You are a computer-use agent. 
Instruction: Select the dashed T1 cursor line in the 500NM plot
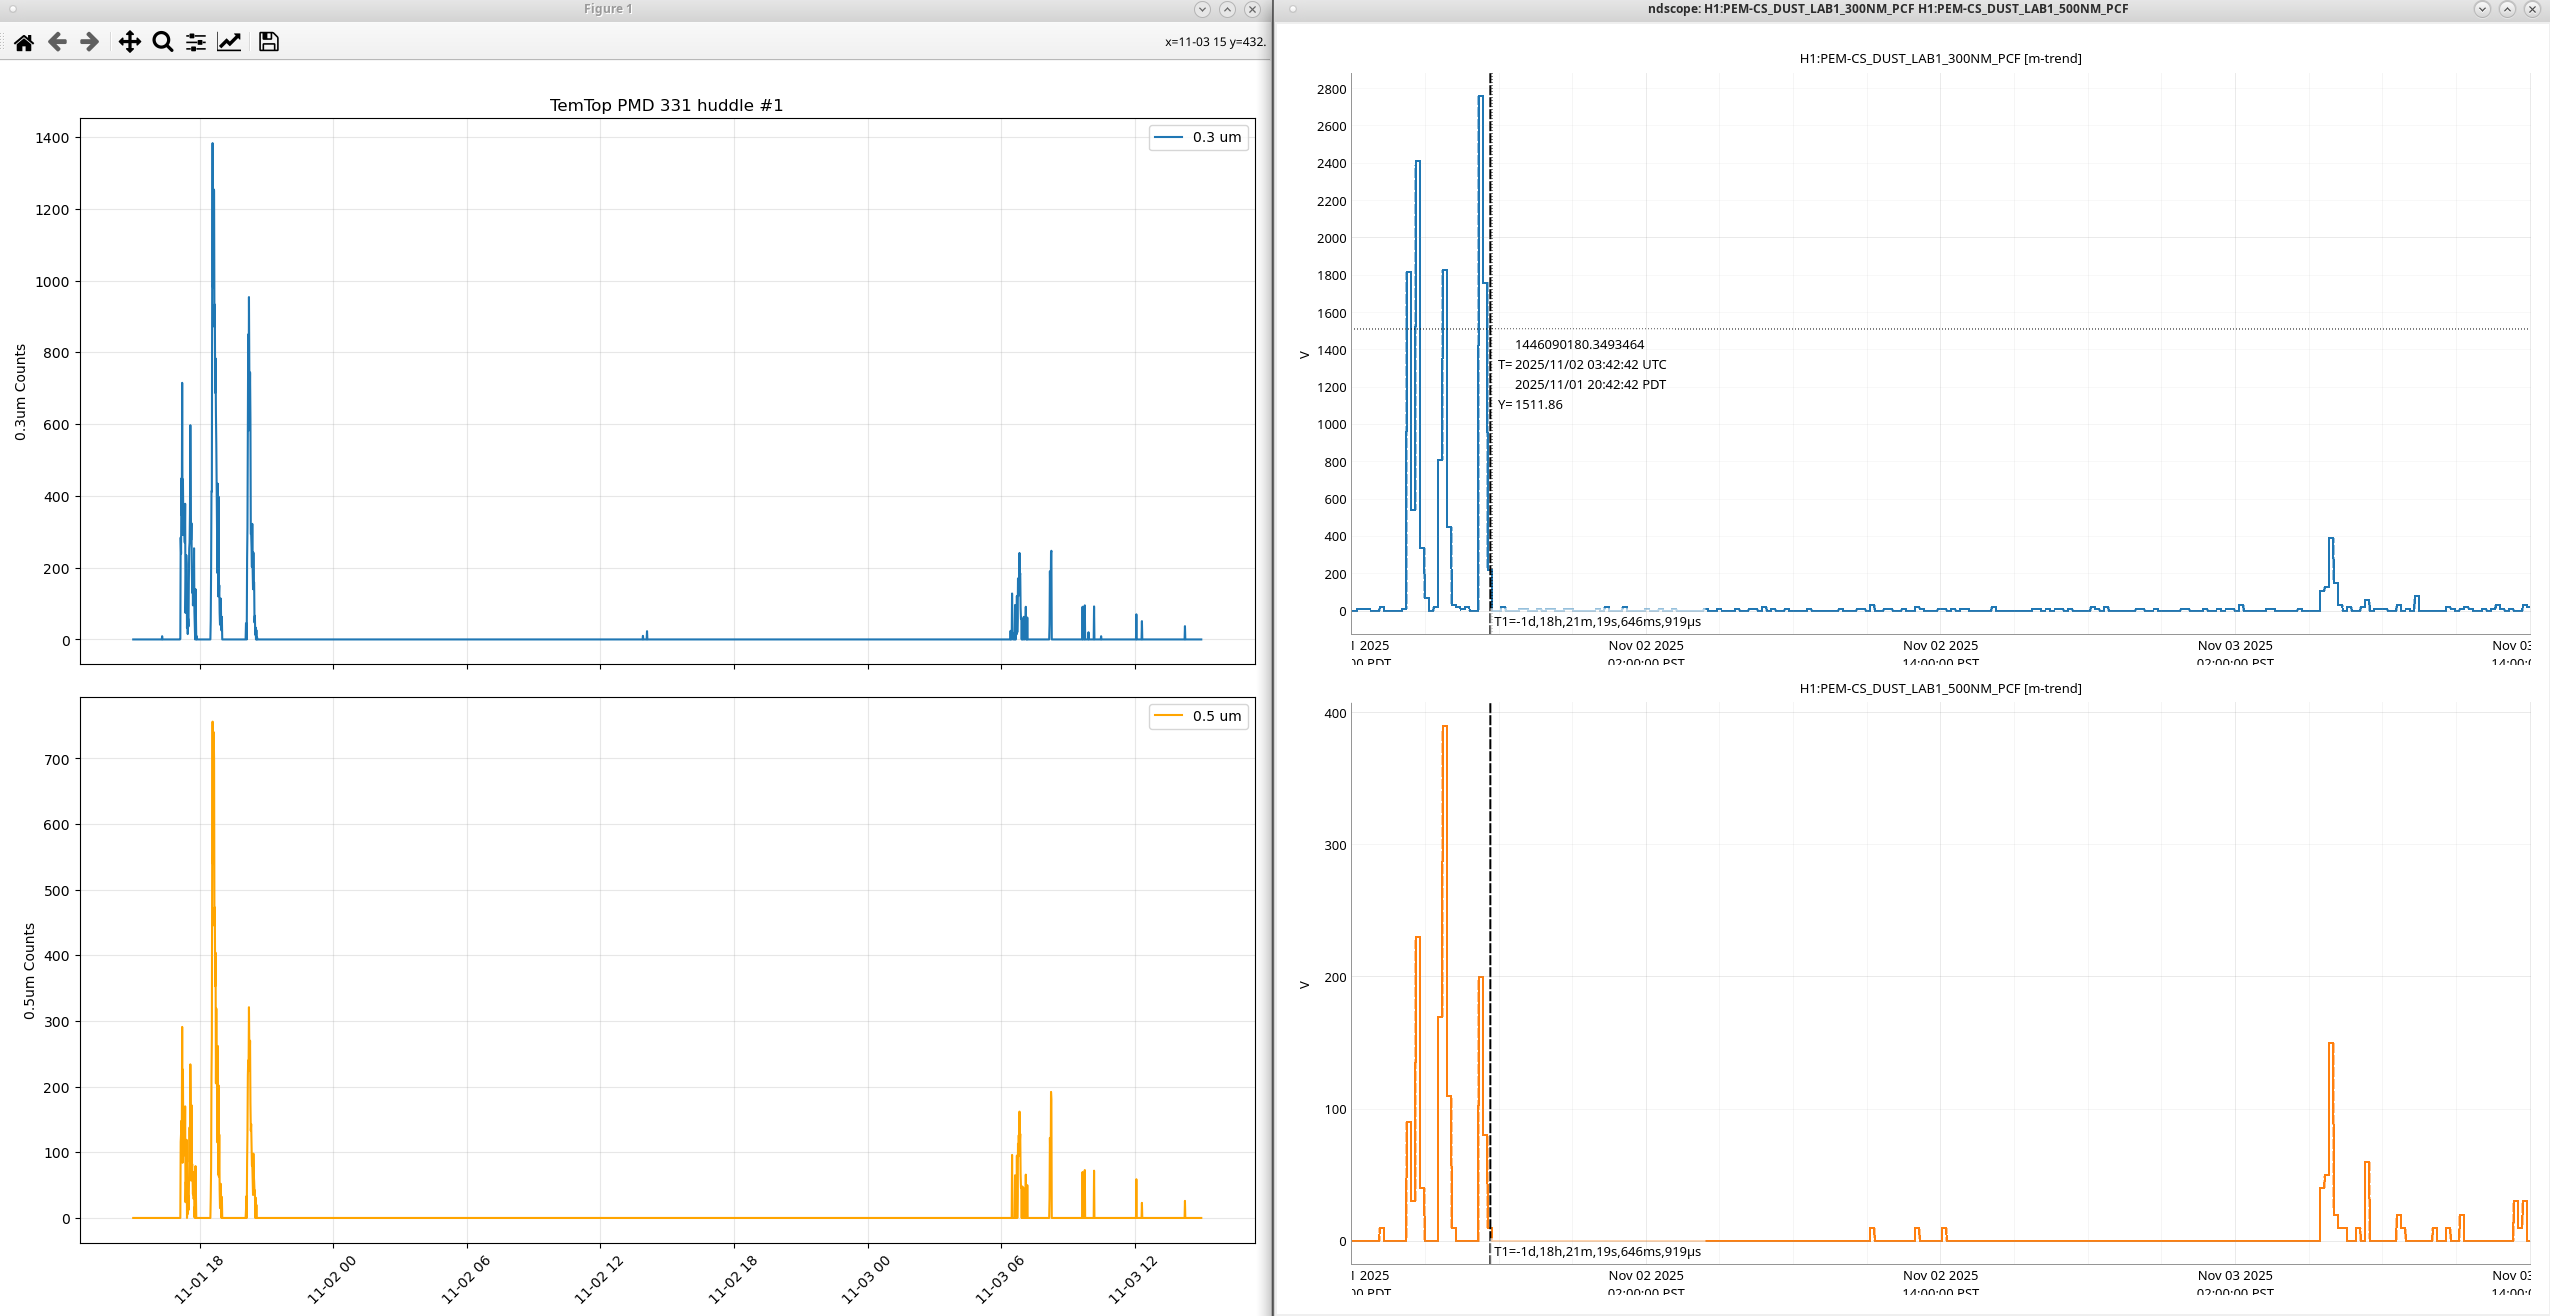(1490, 900)
